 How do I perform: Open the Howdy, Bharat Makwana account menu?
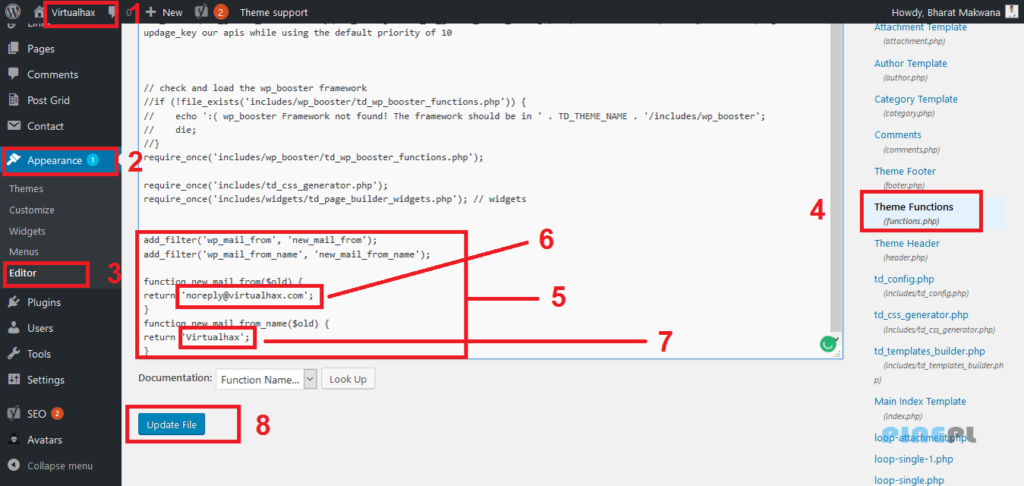coord(945,12)
